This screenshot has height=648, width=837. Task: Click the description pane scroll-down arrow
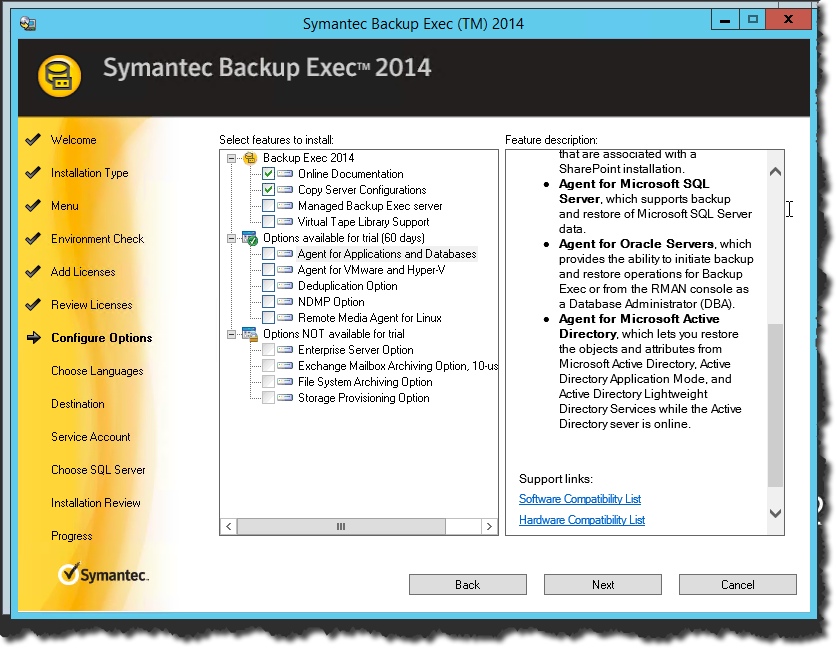click(776, 513)
